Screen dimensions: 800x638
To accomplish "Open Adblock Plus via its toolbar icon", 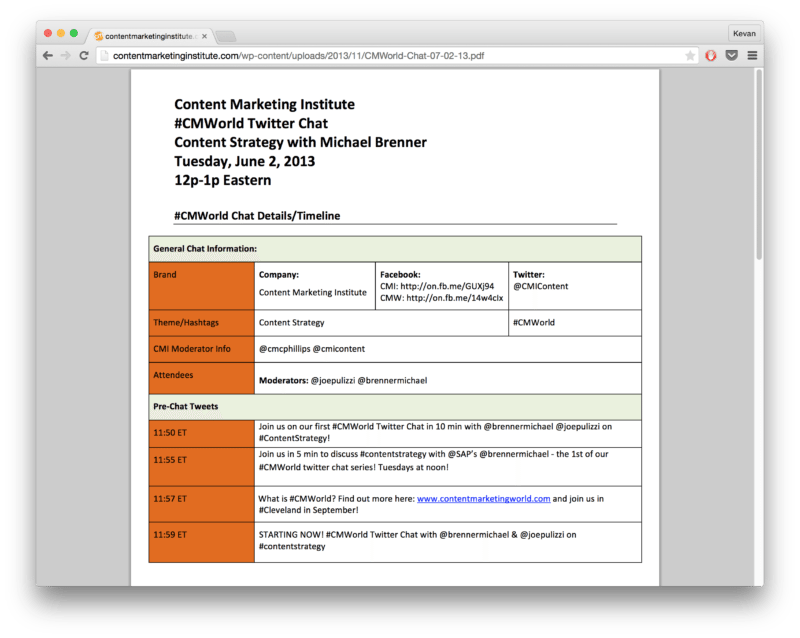I will click(711, 56).
